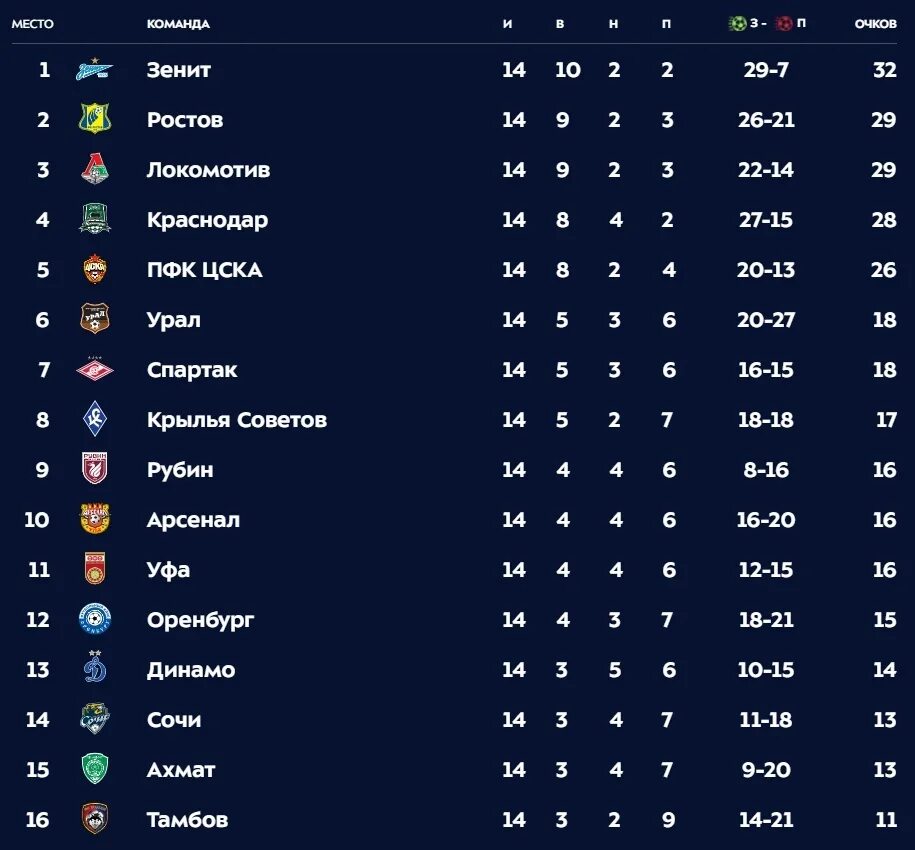Click the PFK CSKA club emblem
The height and width of the screenshot is (850, 915).
click(x=95, y=270)
